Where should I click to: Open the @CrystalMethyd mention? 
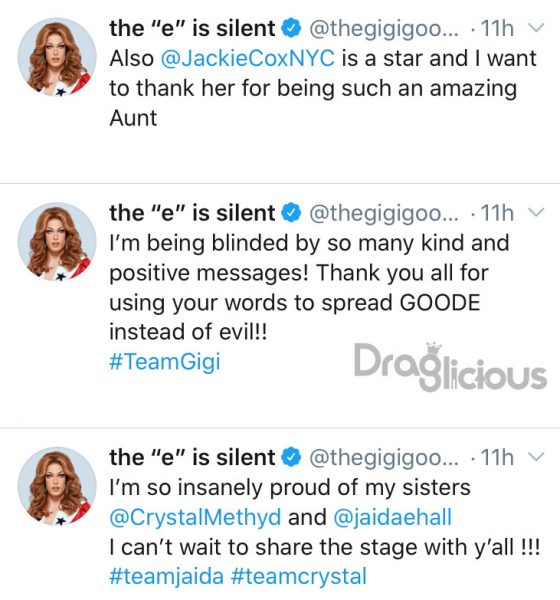[x=195, y=517]
